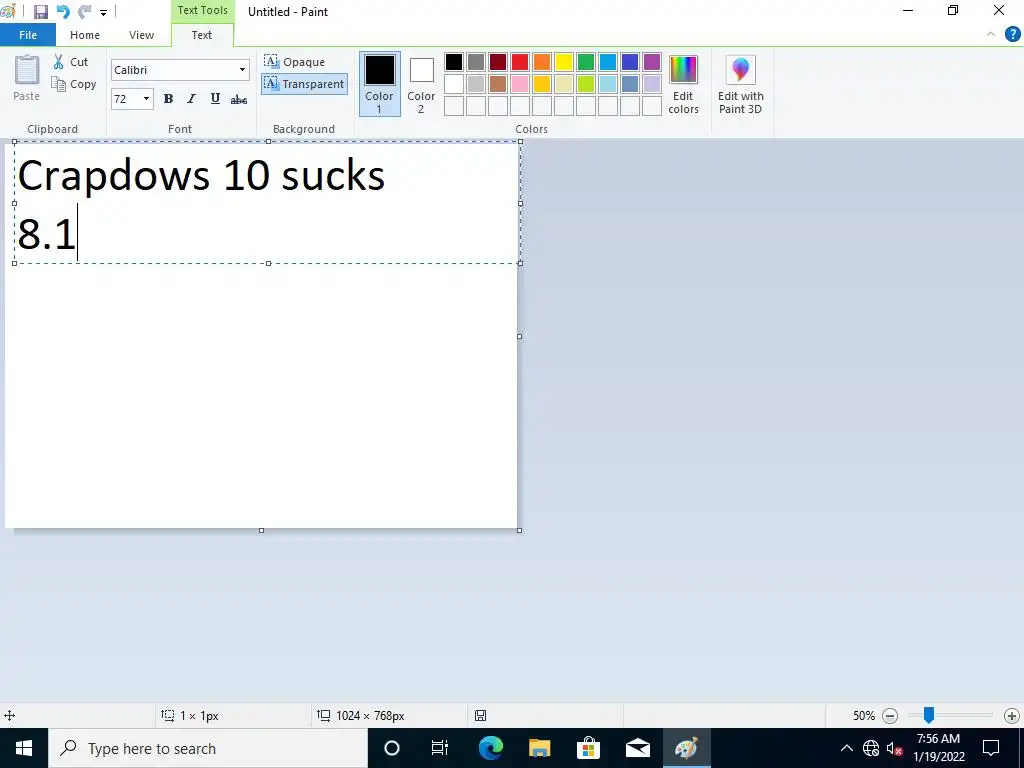Image resolution: width=1024 pixels, height=768 pixels.
Task: Click the Paint application icon in title bar
Action: 8,12
